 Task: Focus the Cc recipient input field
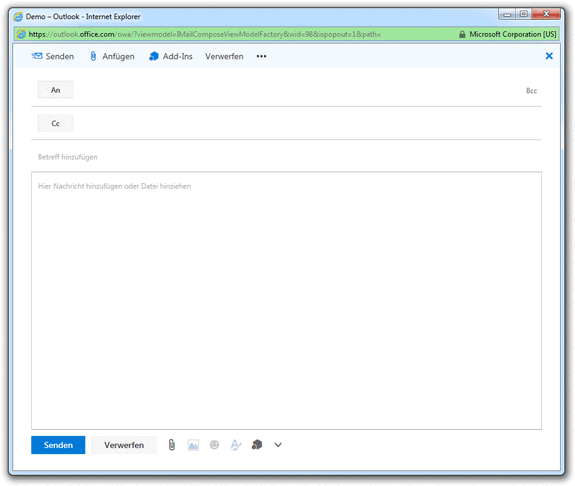(x=308, y=123)
